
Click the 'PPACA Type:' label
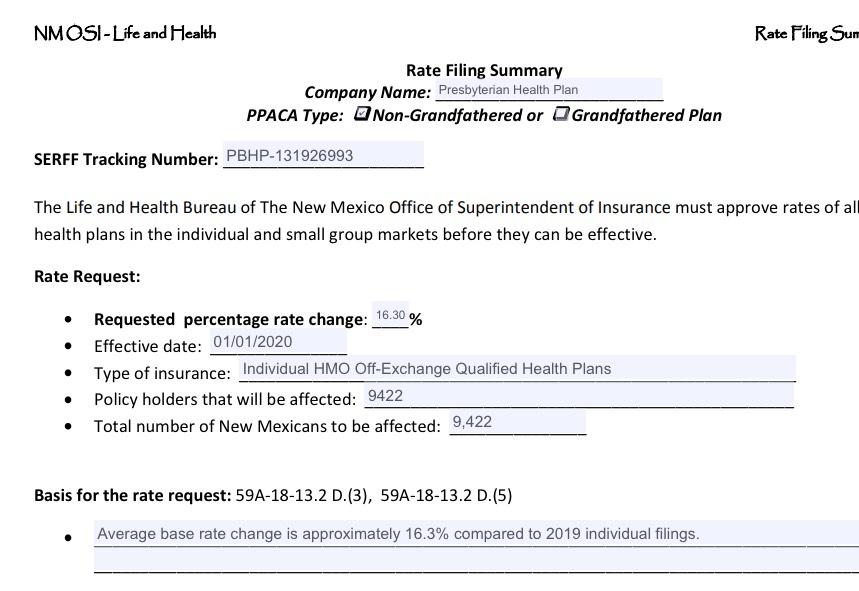(295, 115)
